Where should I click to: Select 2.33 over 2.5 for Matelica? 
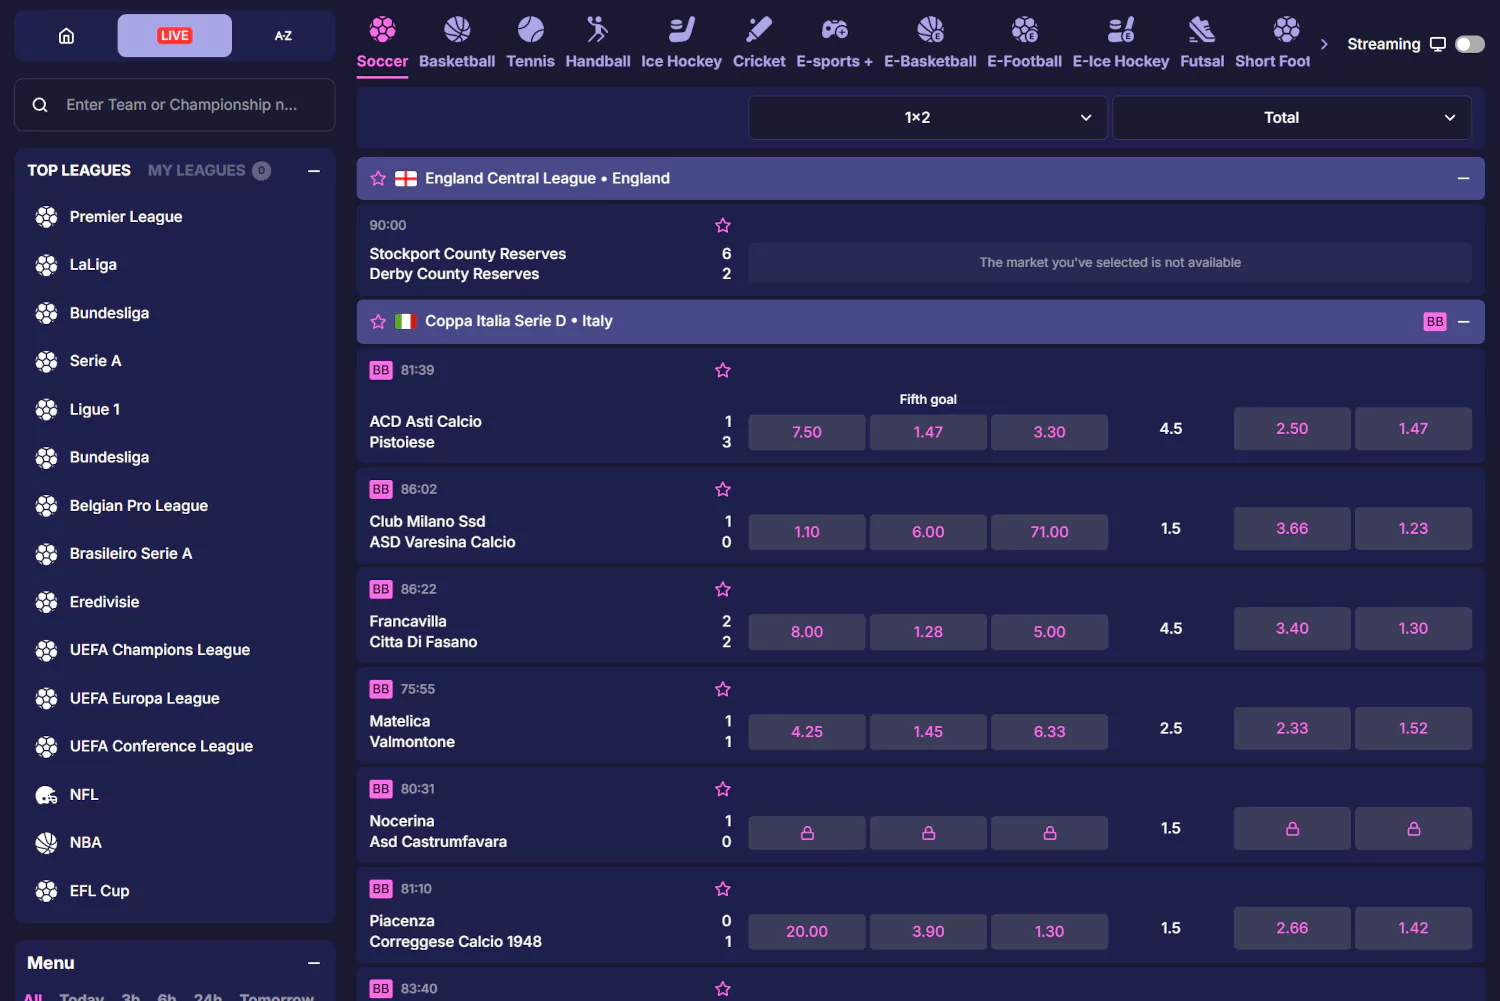point(1292,729)
